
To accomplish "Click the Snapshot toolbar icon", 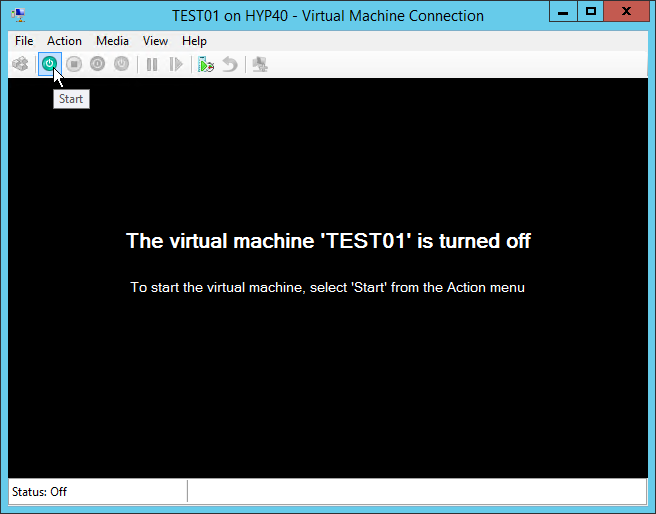I will (x=205, y=64).
